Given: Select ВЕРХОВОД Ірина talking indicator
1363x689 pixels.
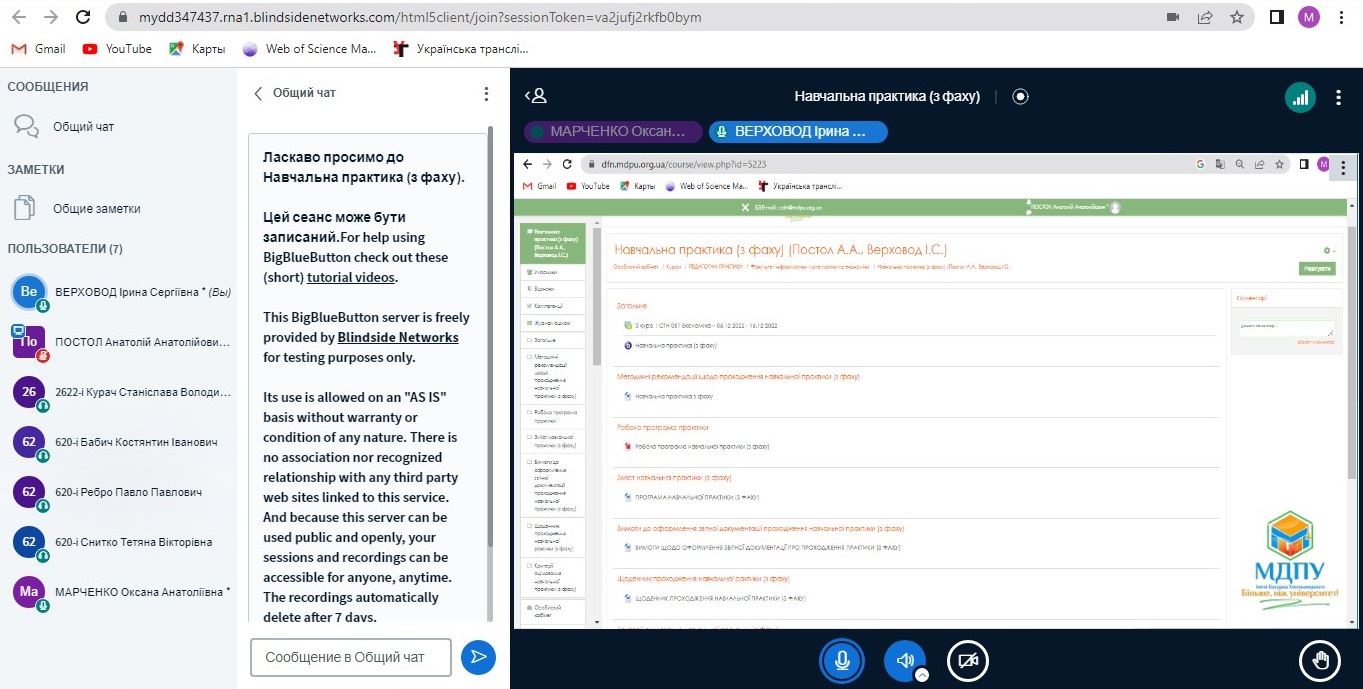Looking at the screenshot, I should click(x=797, y=132).
